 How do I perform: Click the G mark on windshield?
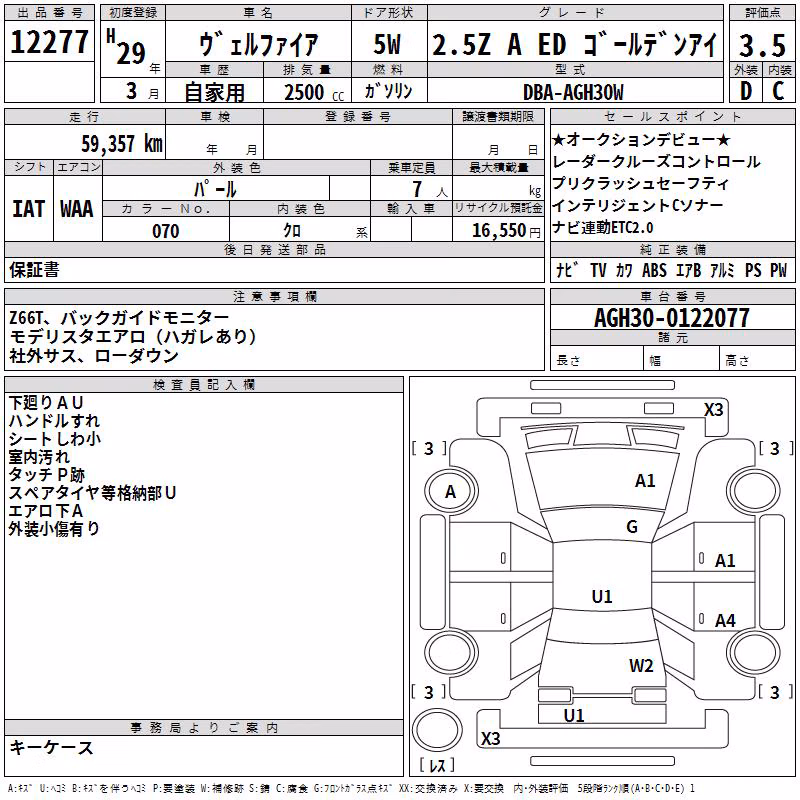pos(632,527)
